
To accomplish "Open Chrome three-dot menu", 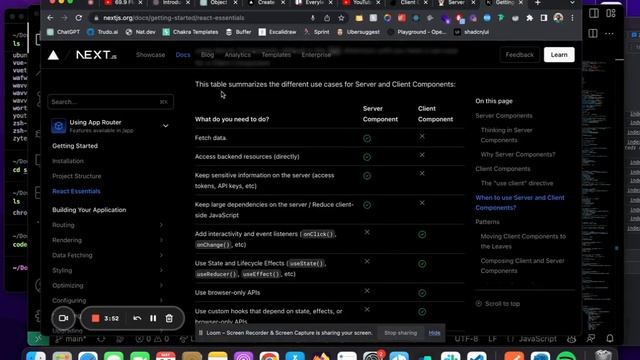I will [x=572, y=18].
